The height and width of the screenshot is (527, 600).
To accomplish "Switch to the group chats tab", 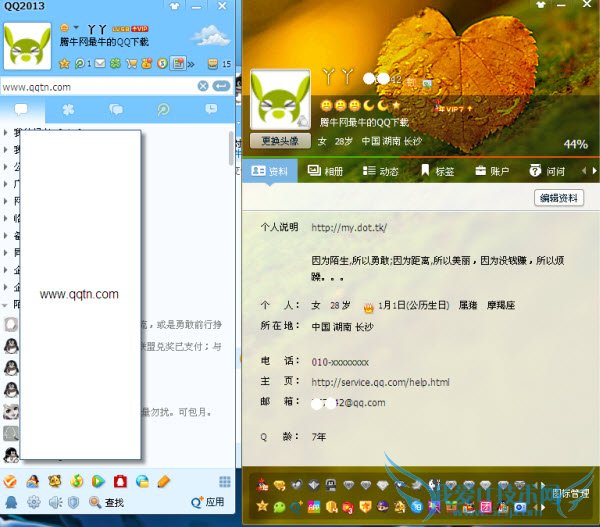I will [116, 110].
